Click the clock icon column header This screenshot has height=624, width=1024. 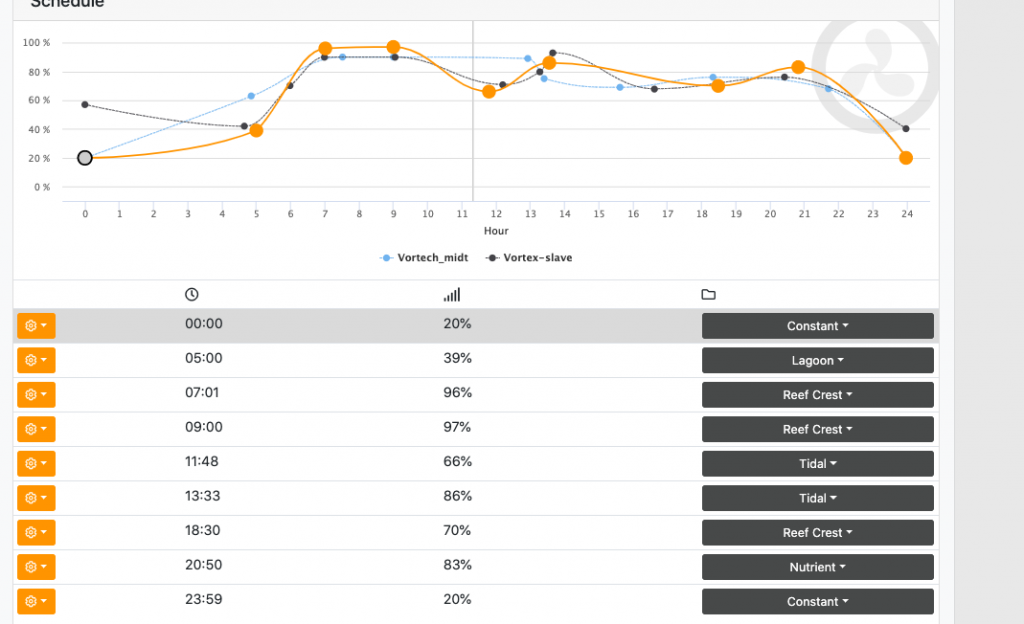pyautogui.click(x=192, y=295)
